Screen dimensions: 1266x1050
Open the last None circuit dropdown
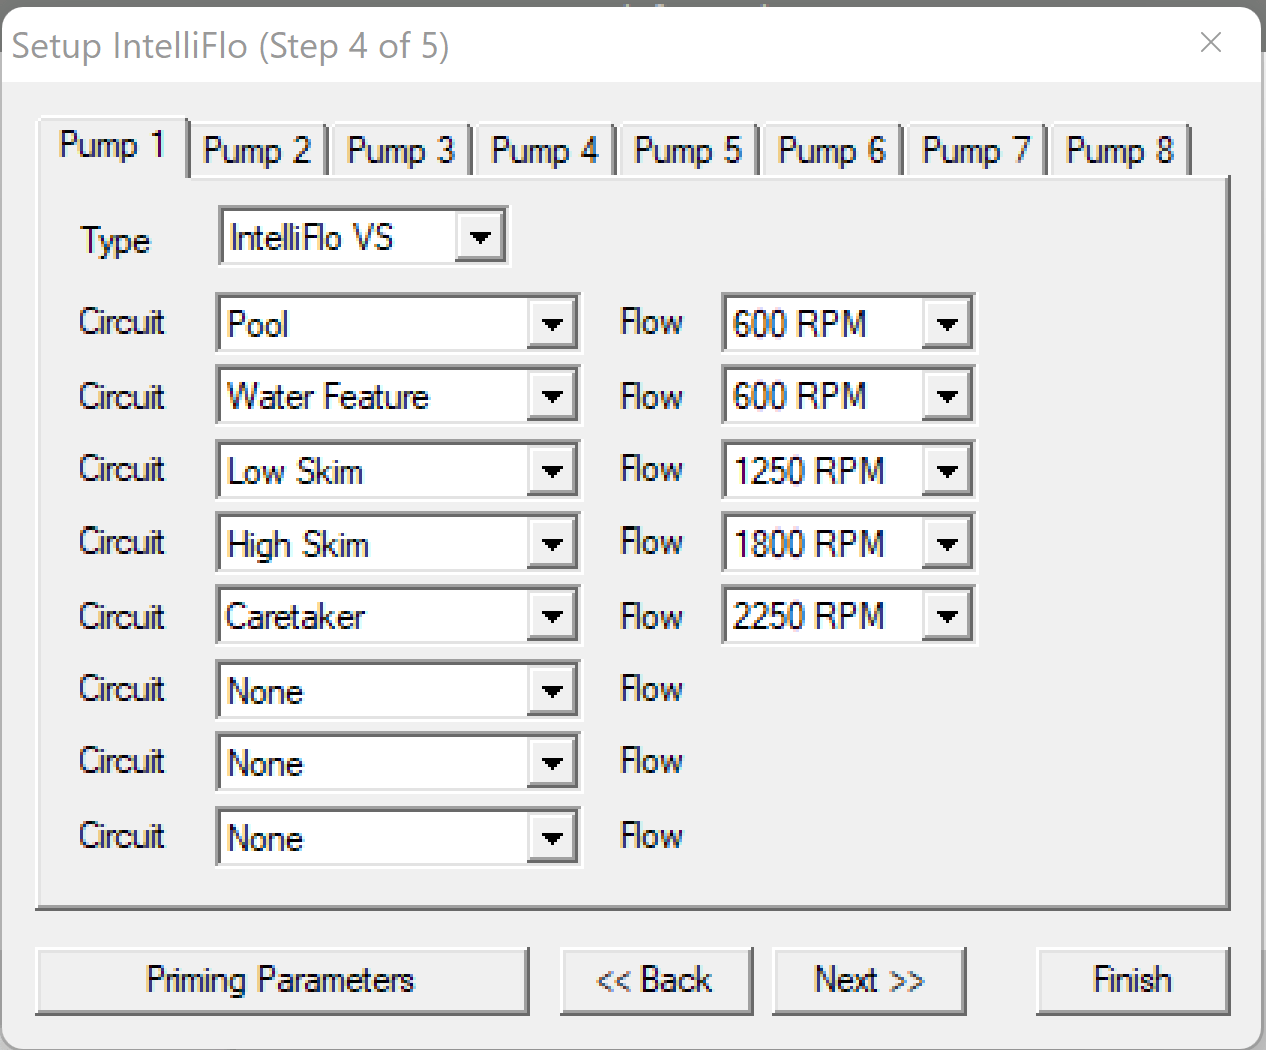(398, 837)
